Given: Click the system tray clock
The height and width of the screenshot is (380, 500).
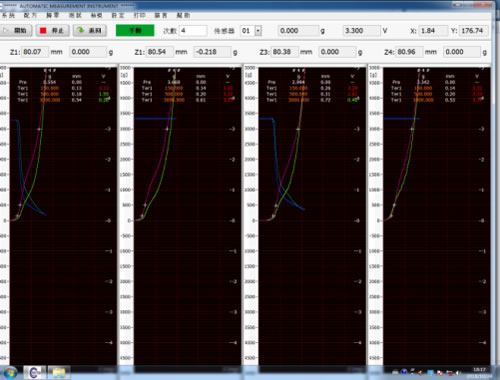Looking at the screenshot, I should point(479,373).
